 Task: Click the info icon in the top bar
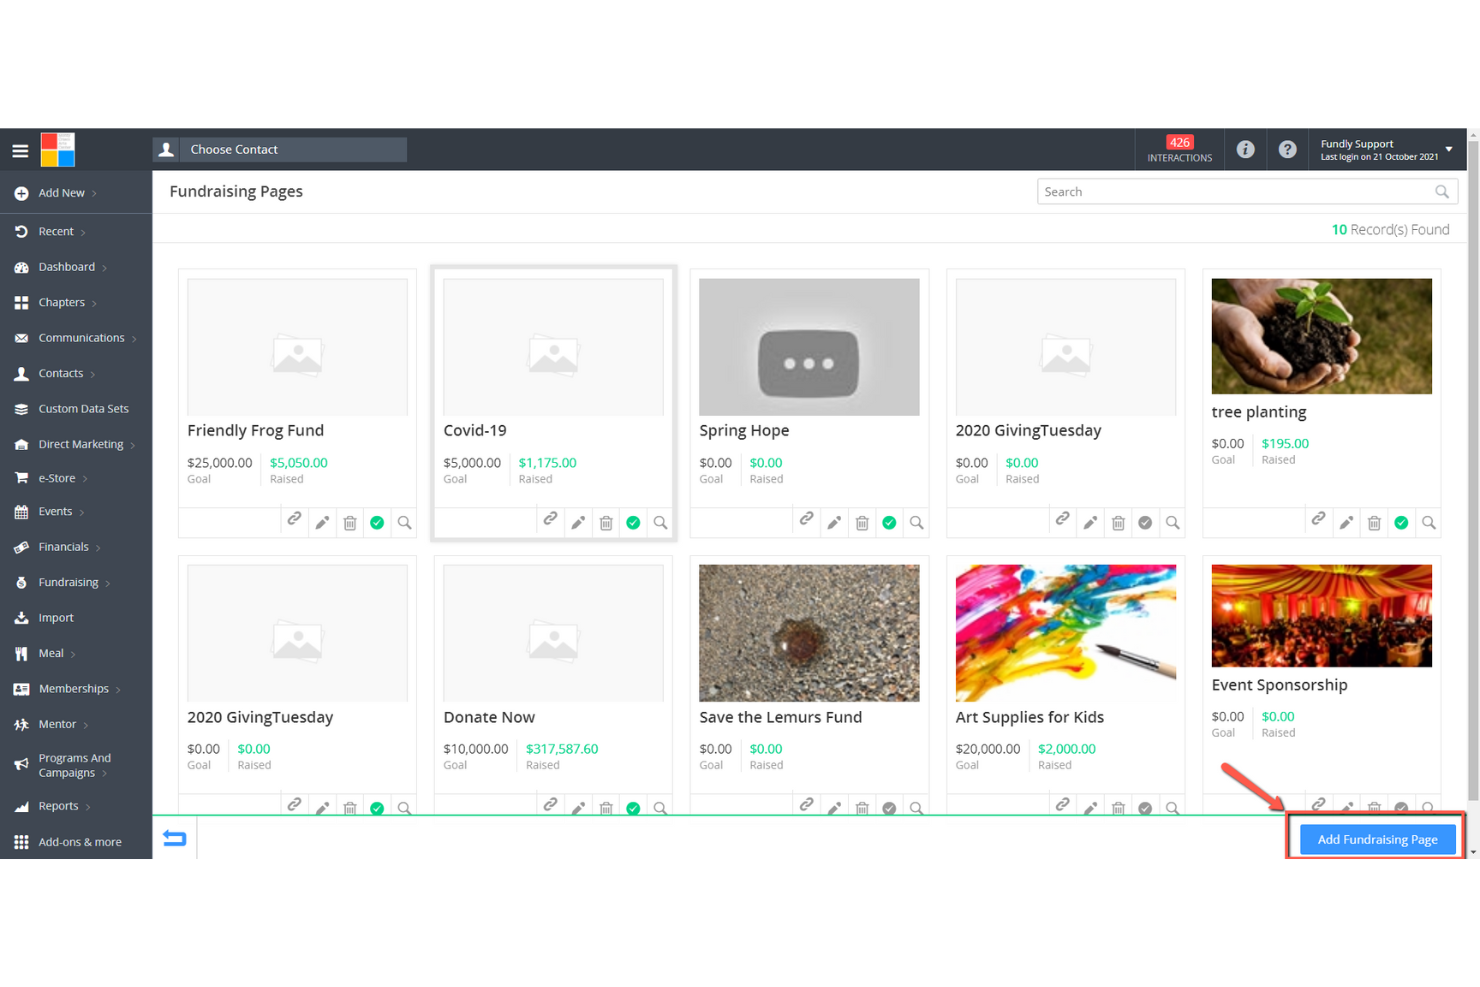1245,149
